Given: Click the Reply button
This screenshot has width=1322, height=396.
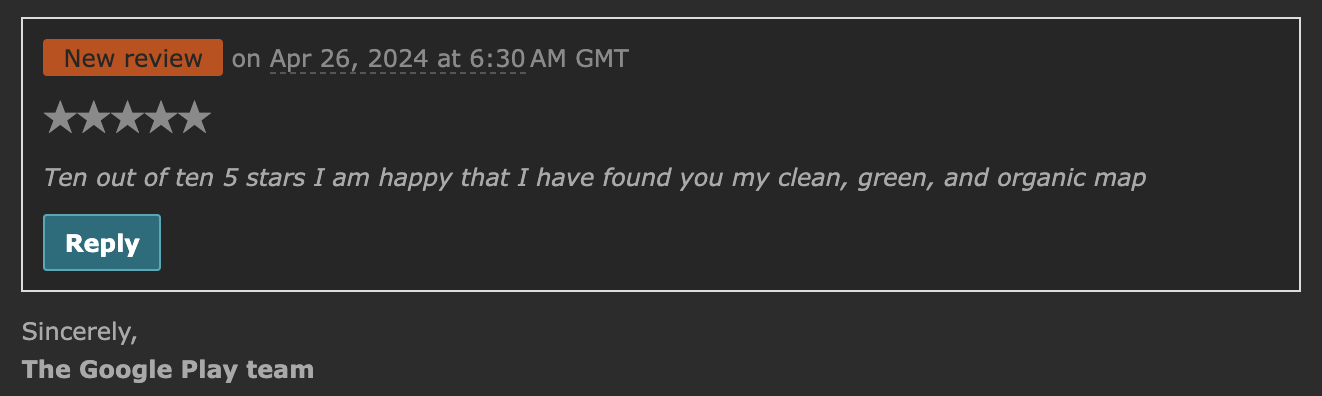Looking at the screenshot, I should [x=102, y=243].
